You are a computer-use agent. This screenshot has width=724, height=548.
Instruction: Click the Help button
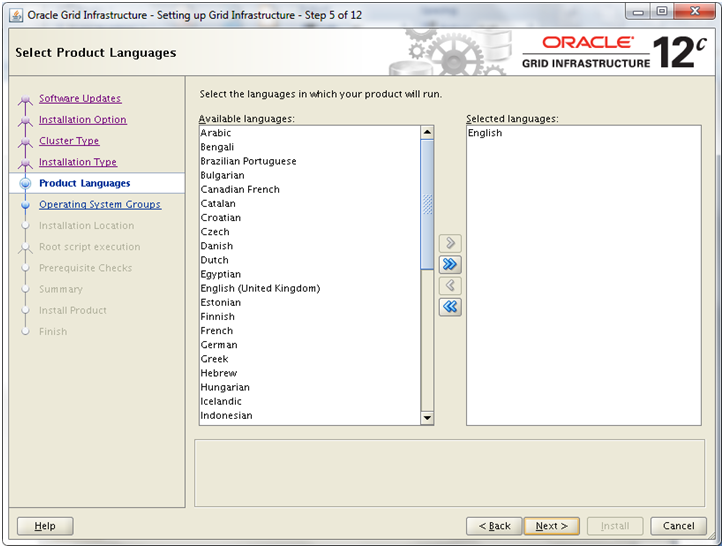click(x=45, y=526)
